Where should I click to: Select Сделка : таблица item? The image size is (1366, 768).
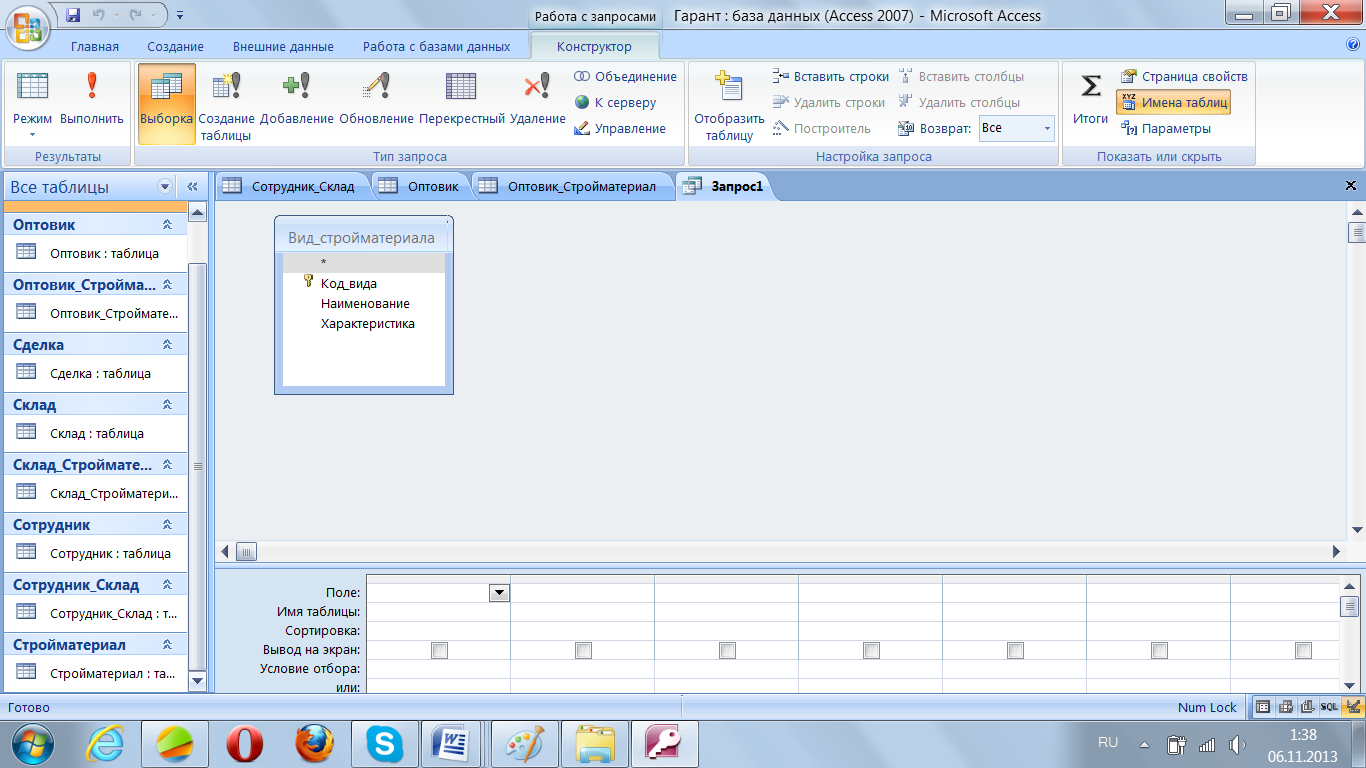[96, 373]
